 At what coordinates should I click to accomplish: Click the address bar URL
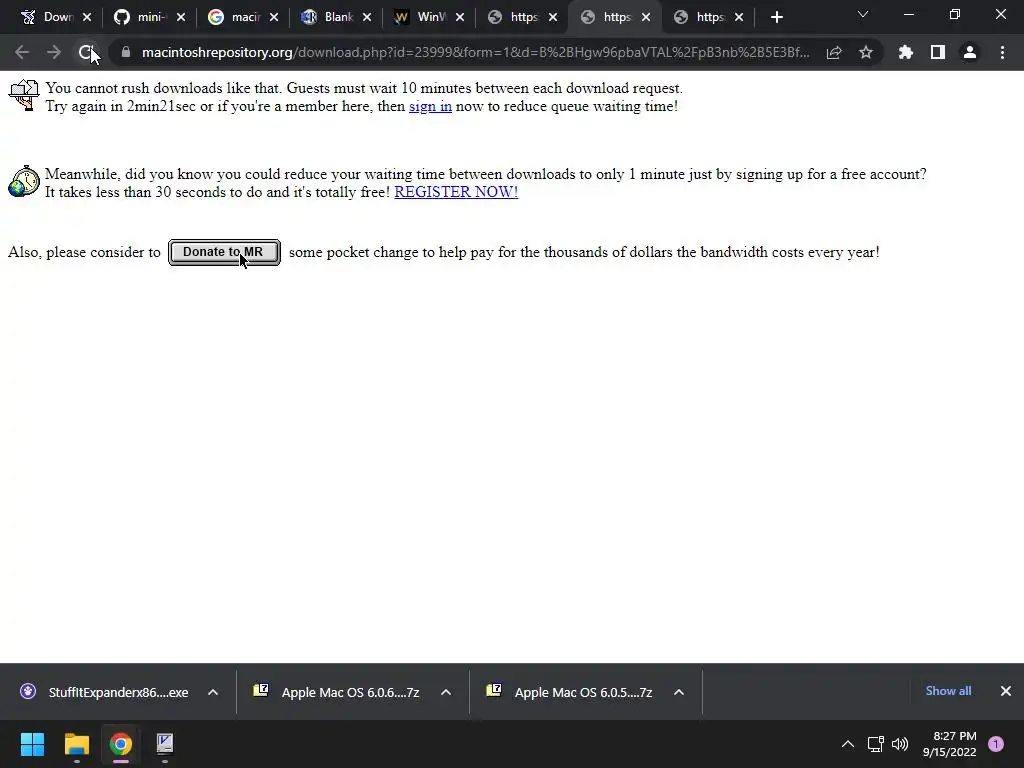point(475,52)
